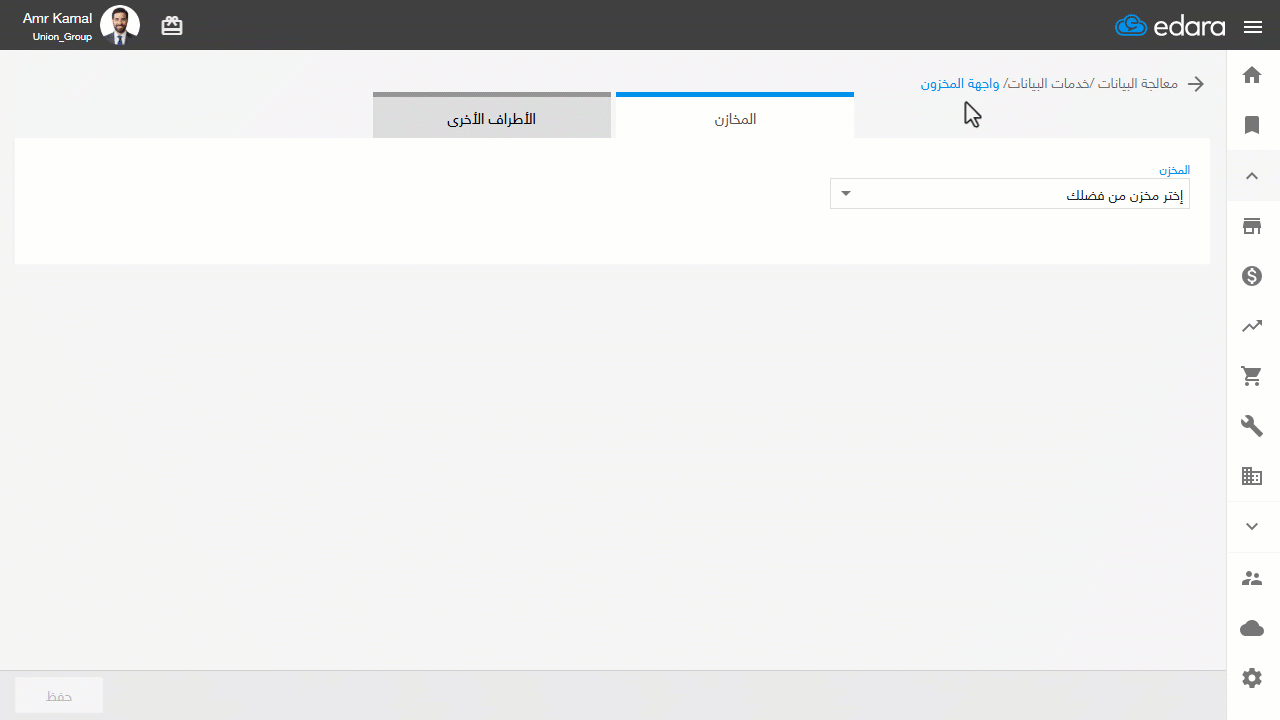Go to Home icon in sidebar
The height and width of the screenshot is (720, 1280).
pyautogui.click(x=1252, y=75)
